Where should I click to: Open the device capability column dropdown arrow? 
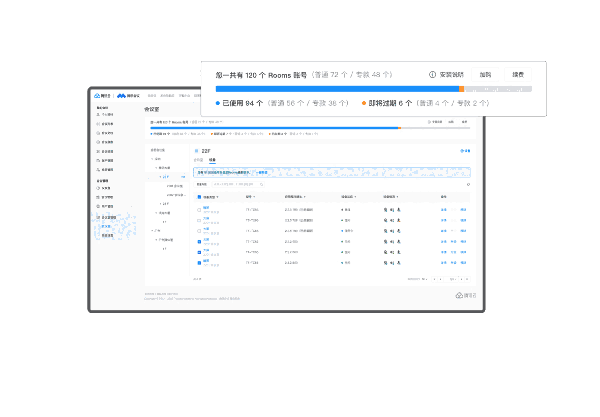[x=397, y=197]
